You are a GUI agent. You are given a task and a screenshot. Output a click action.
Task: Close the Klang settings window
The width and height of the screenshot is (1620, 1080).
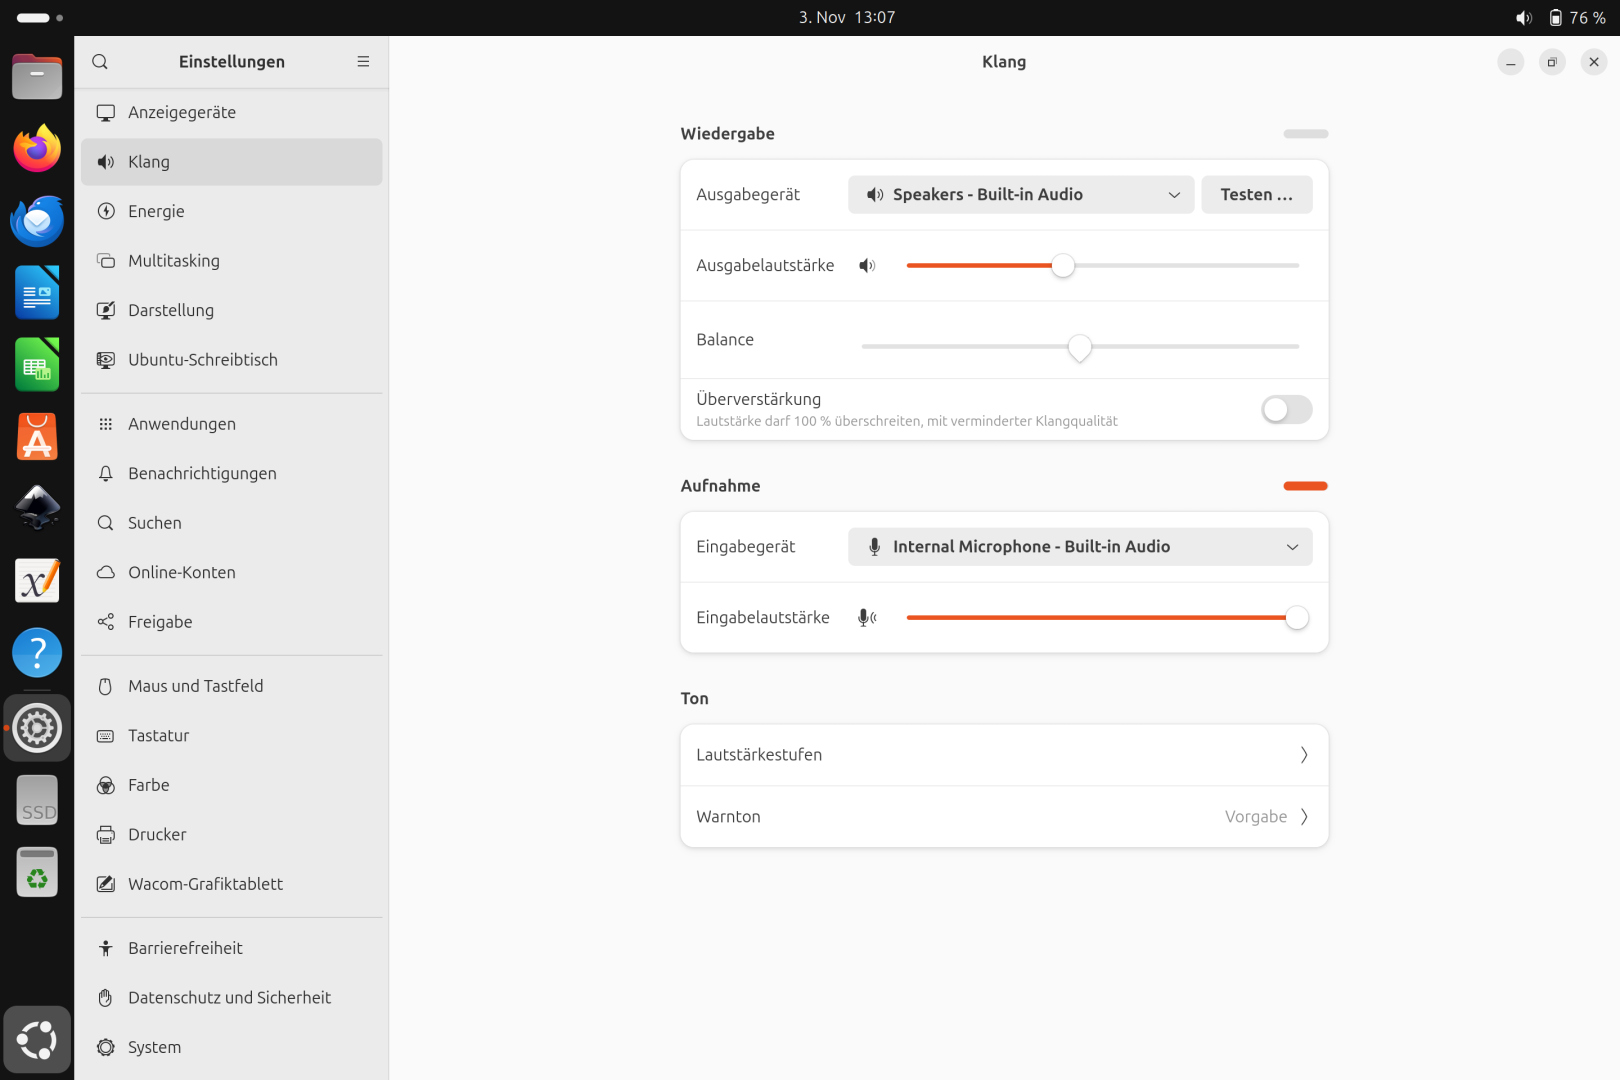pos(1594,62)
